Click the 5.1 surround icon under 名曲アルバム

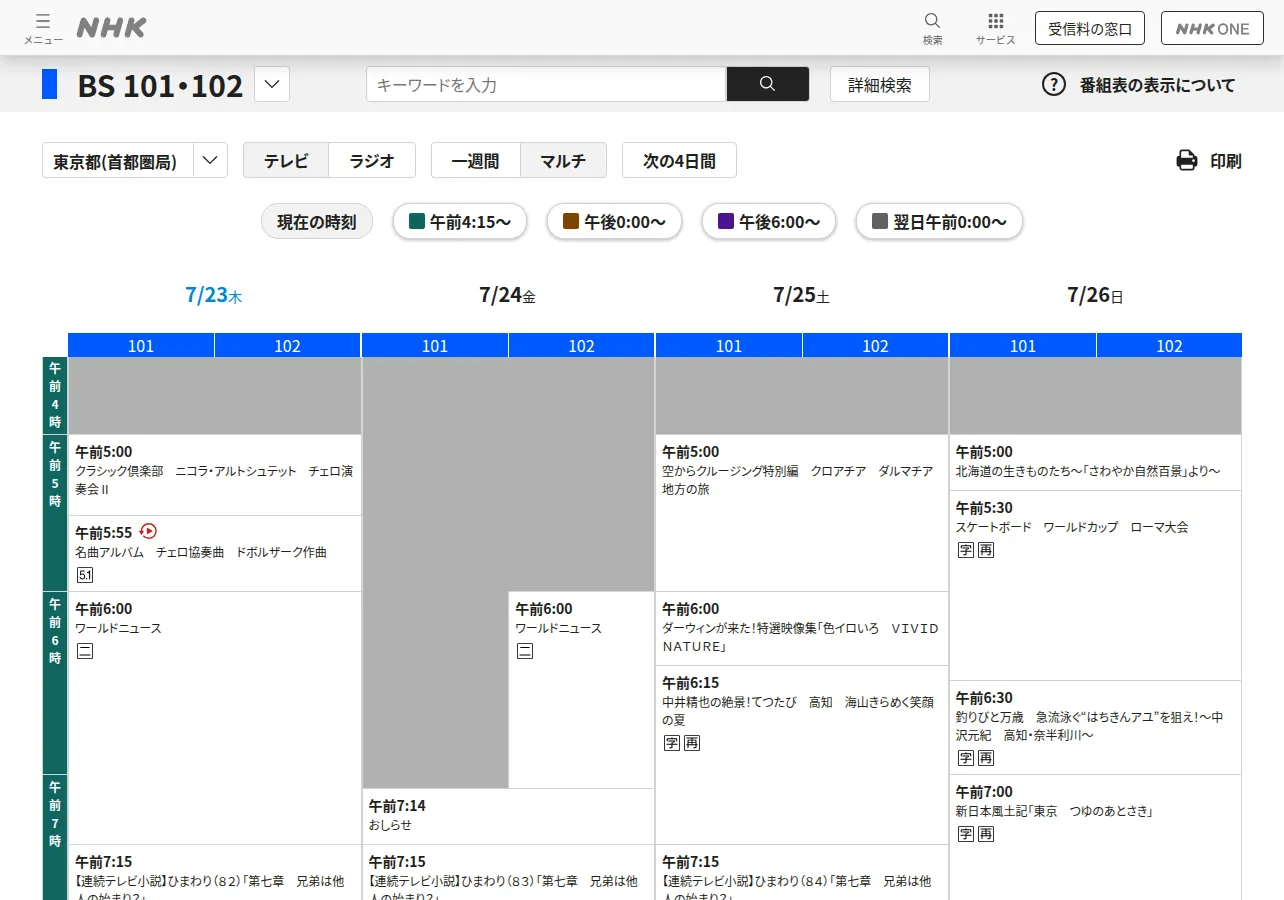pos(85,575)
